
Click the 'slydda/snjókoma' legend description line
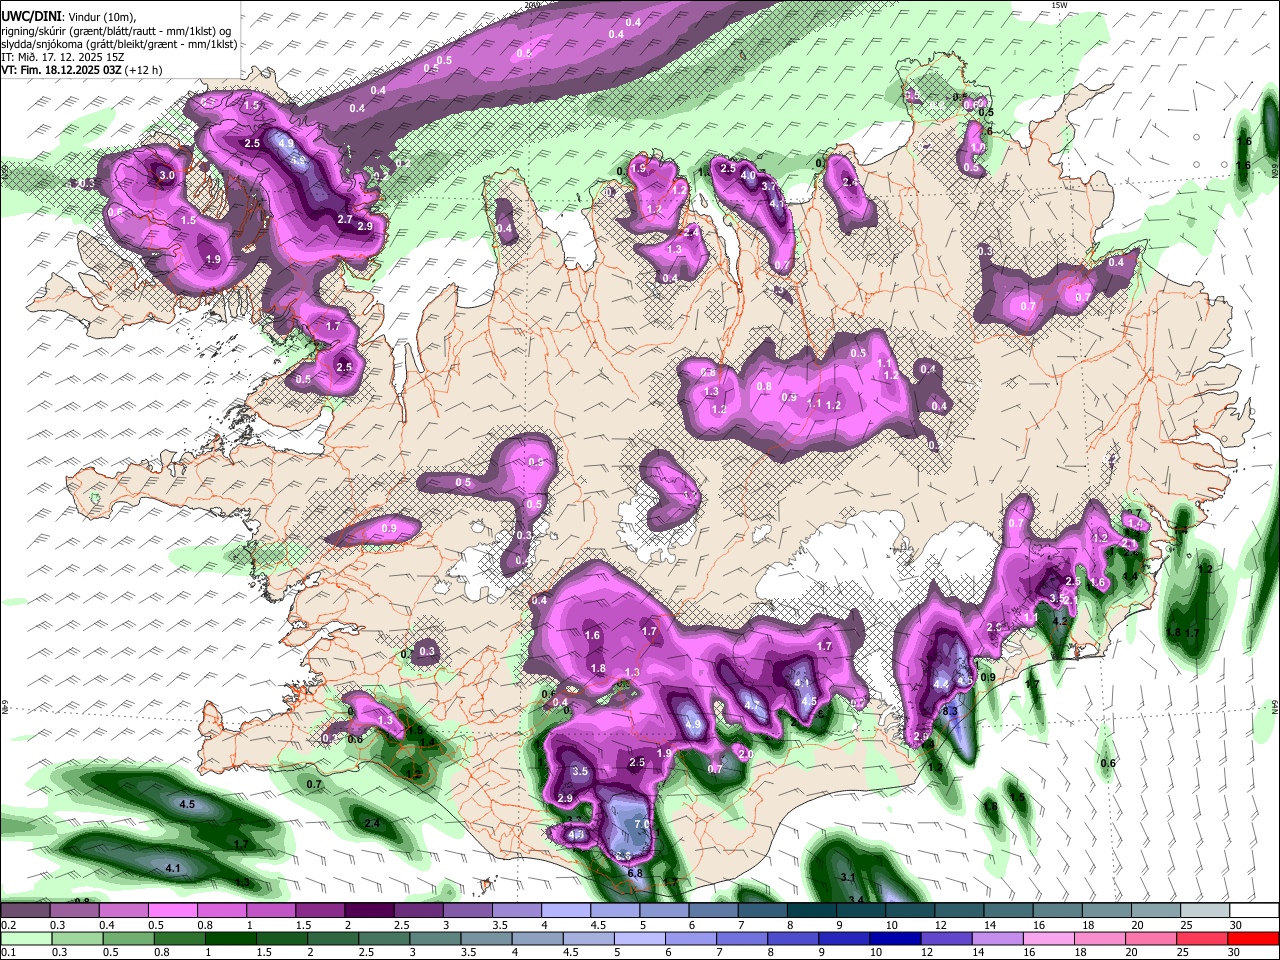point(119,44)
